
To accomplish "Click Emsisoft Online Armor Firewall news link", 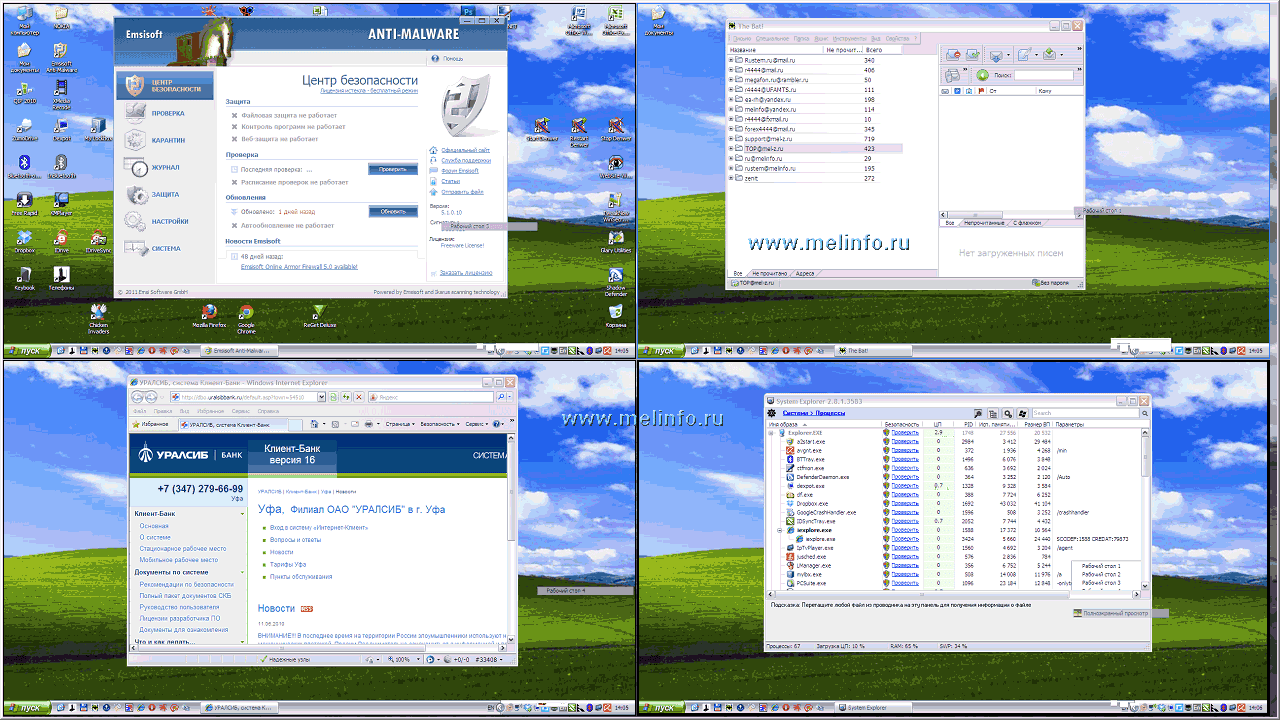I will pyautogui.click(x=299, y=266).
